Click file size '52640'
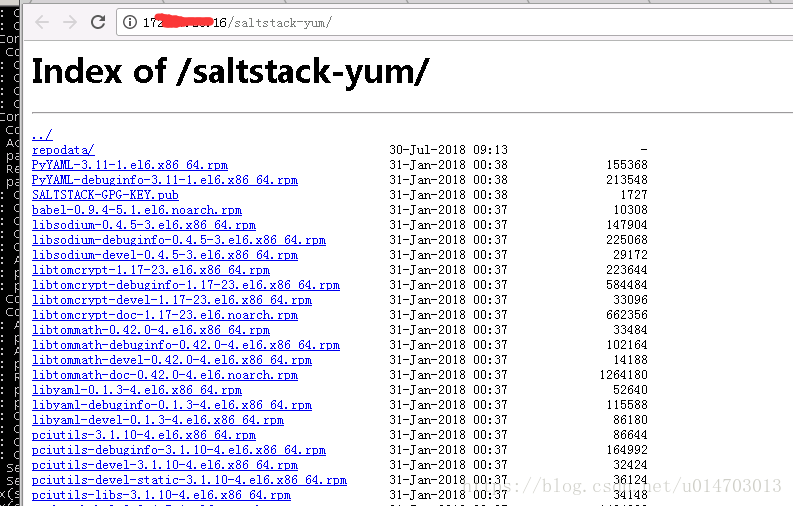 pyautogui.click(x=630, y=390)
